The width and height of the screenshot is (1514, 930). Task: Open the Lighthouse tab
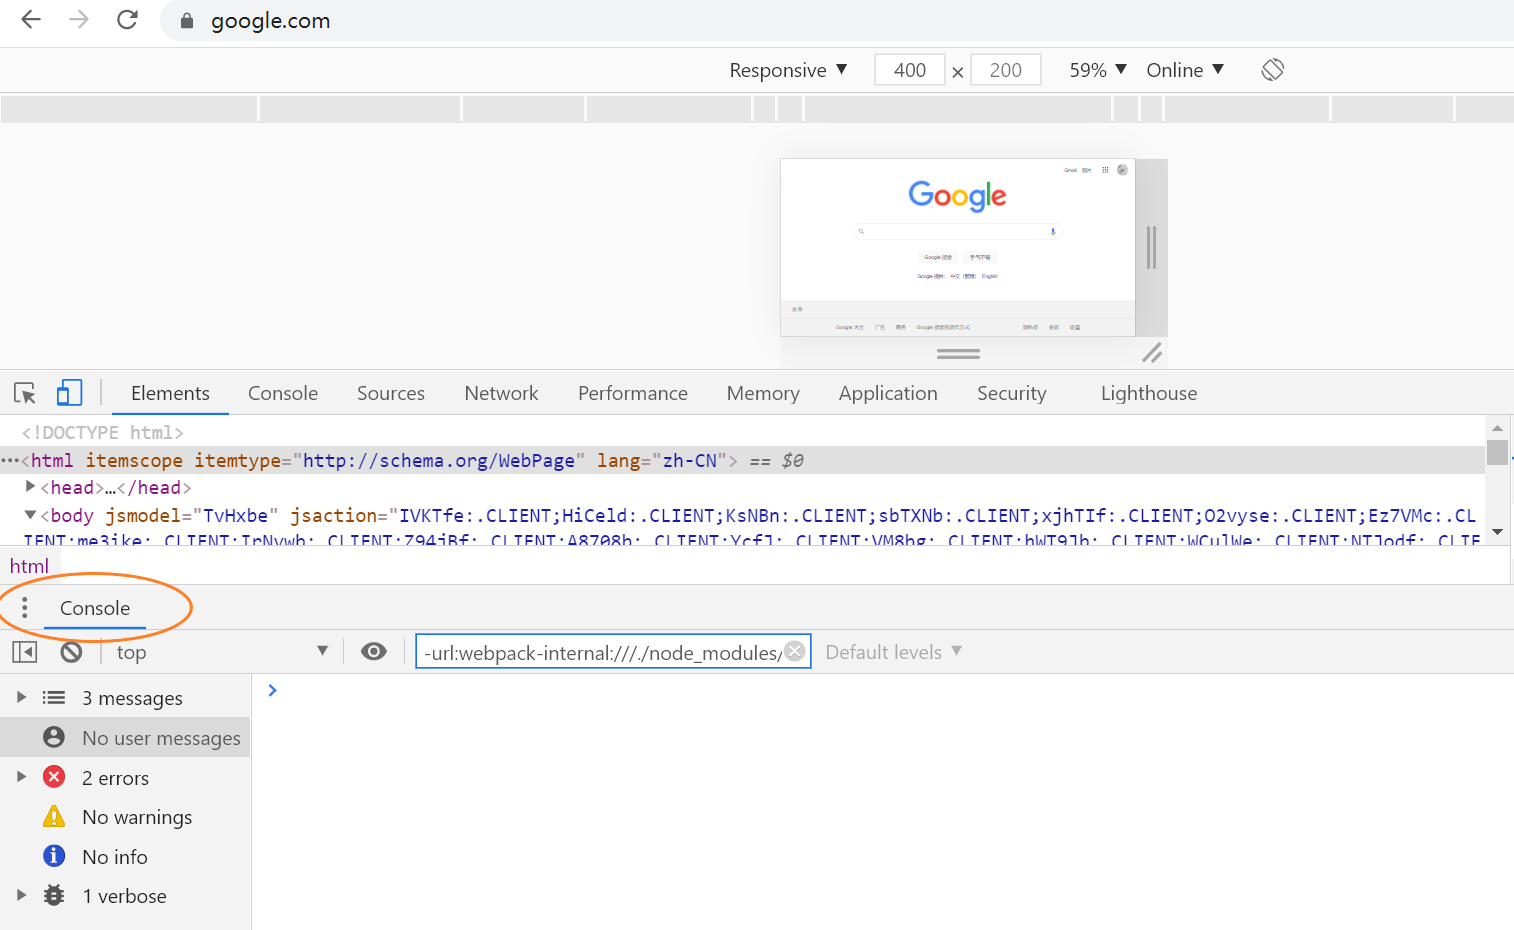coord(1149,393)
